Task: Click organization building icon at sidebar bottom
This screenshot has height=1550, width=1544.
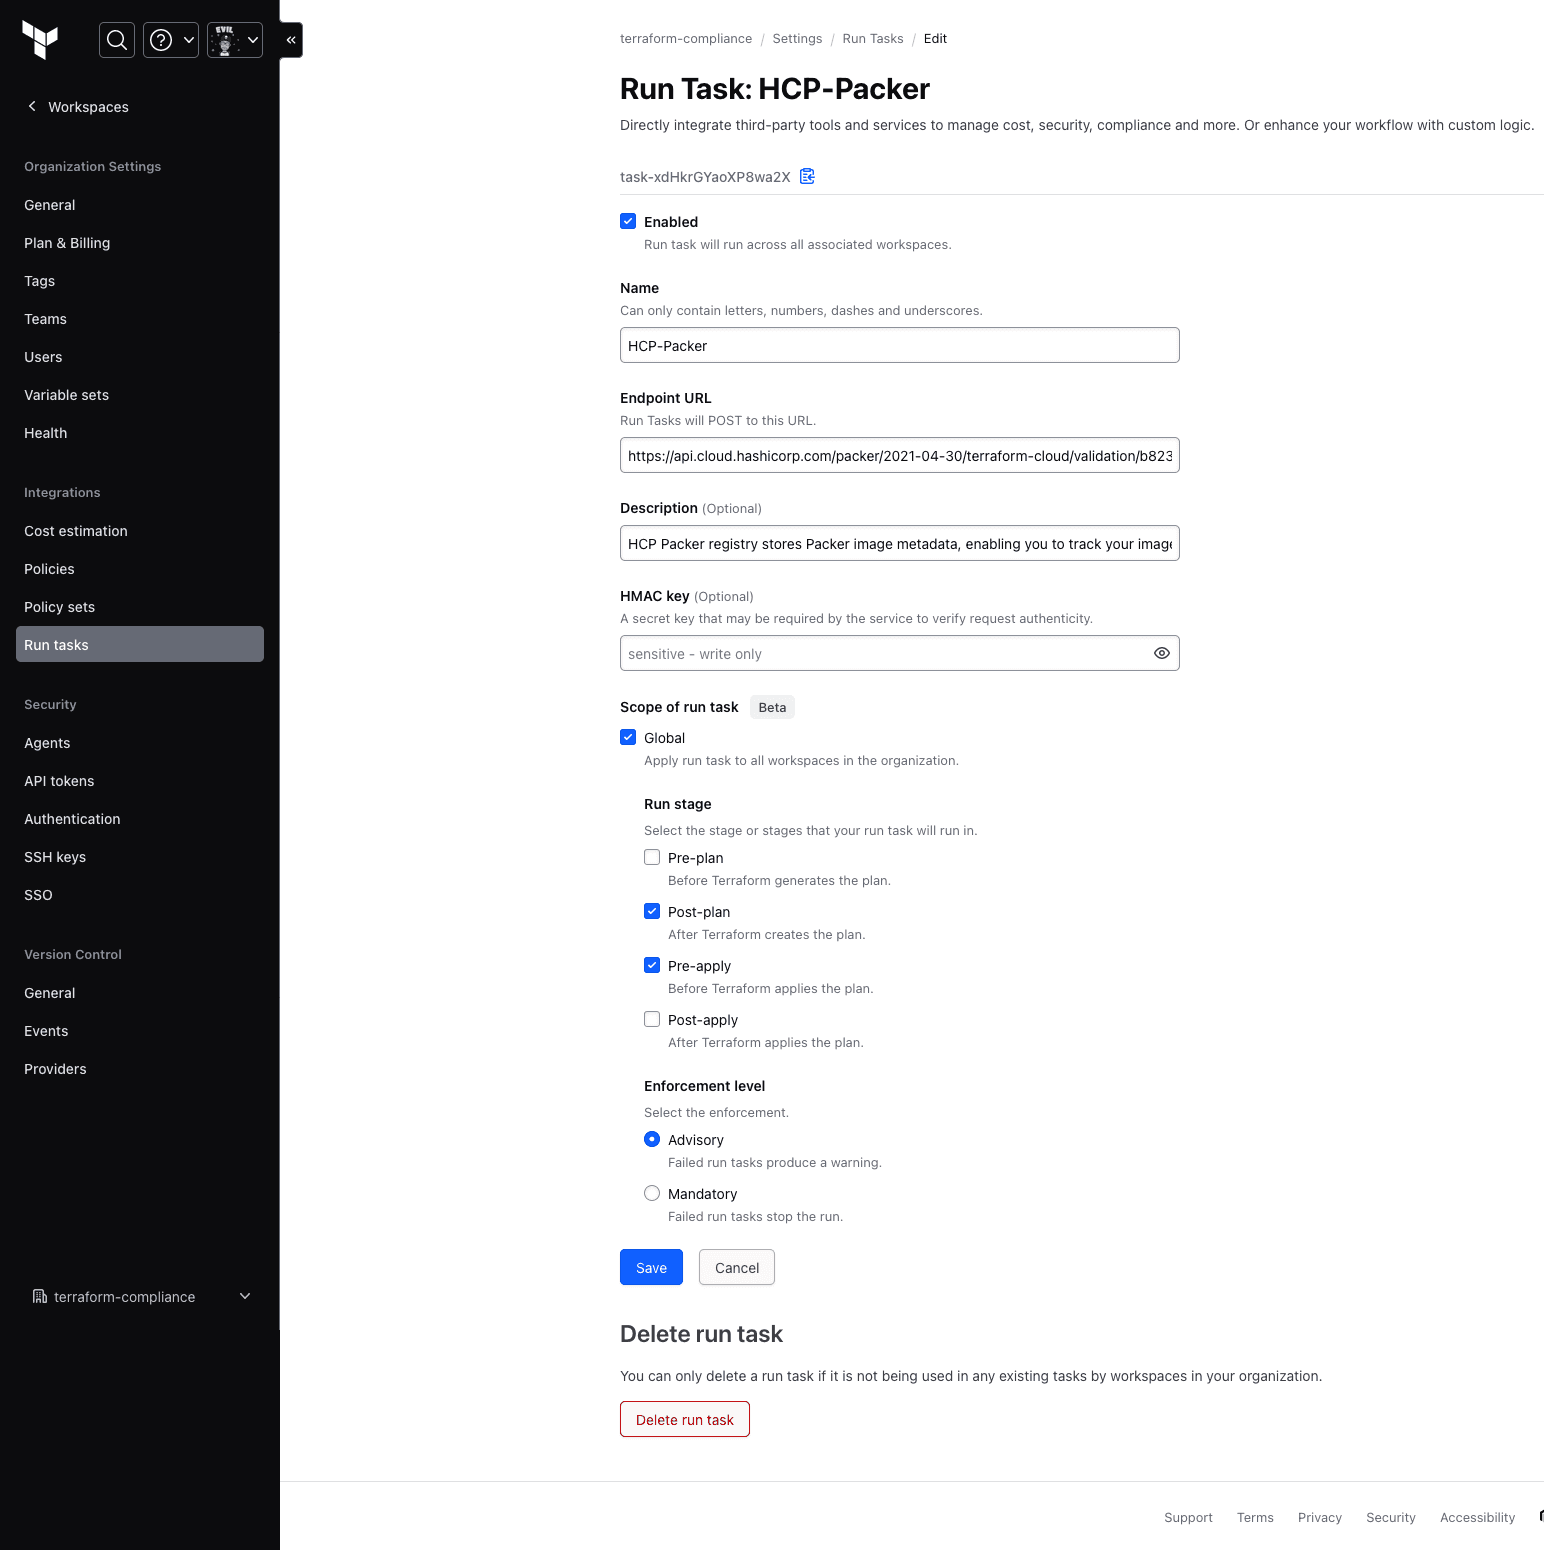Action: coord(40,1297)
